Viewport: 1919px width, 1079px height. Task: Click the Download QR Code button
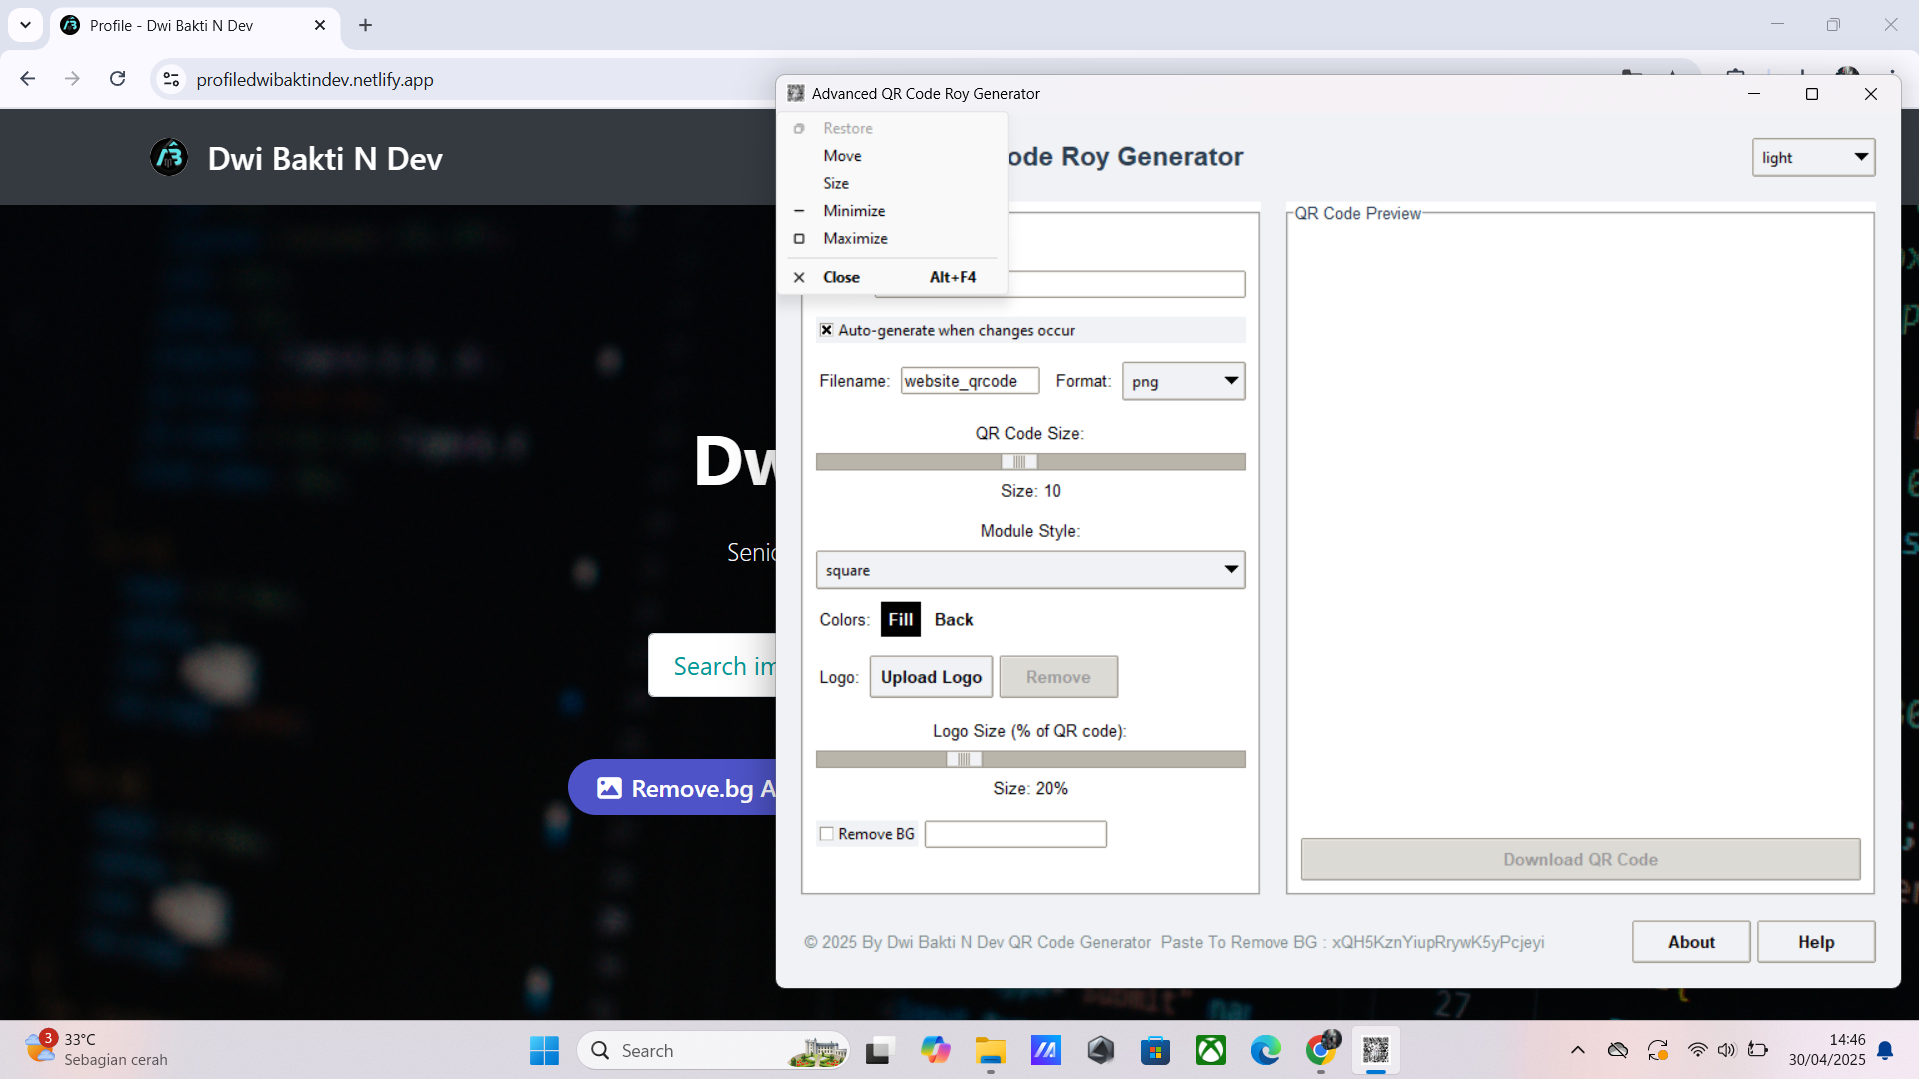click(1580, 860)
